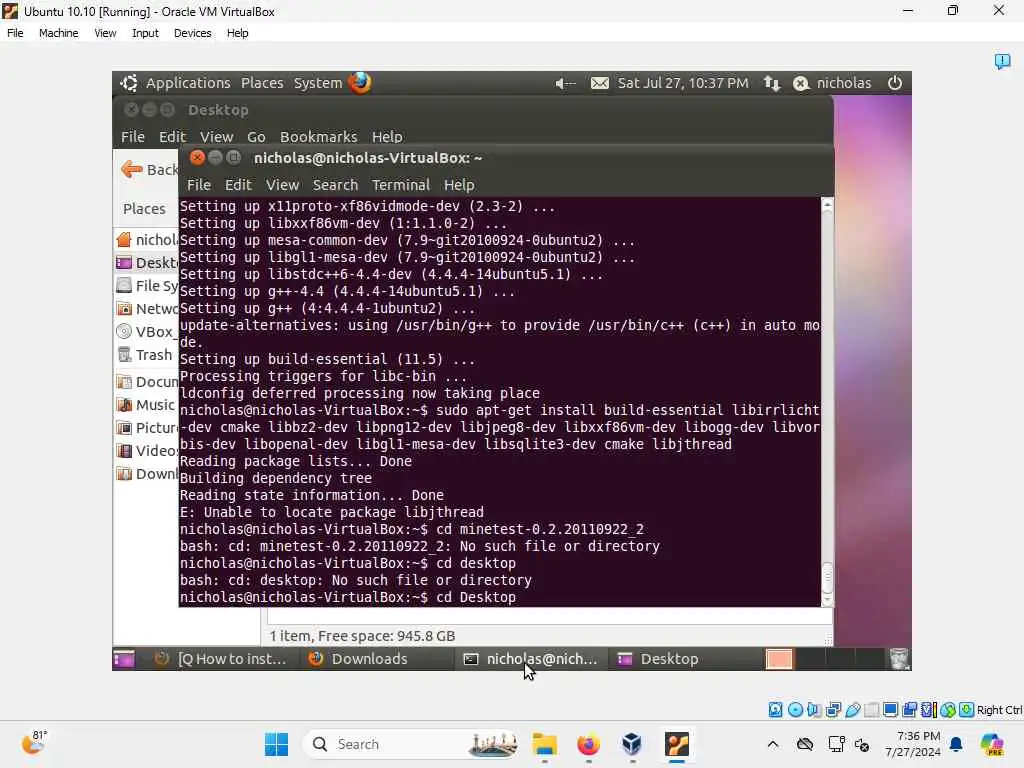The image size is (1024, 768).
Task: Open the mail envelope indicator
Action: [600, 84]
